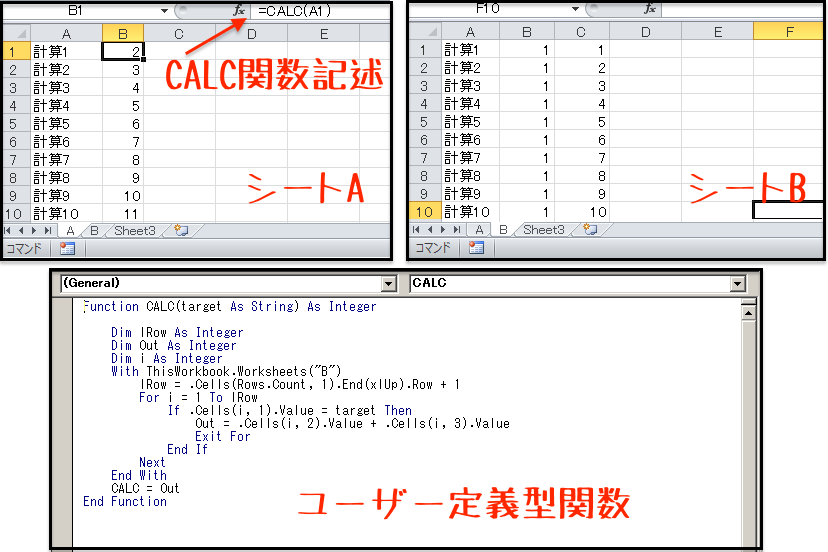This screenshot has height=552, width=828.
Task: Switch to tab B in sheet A window
Action: [x=95, y=231]
